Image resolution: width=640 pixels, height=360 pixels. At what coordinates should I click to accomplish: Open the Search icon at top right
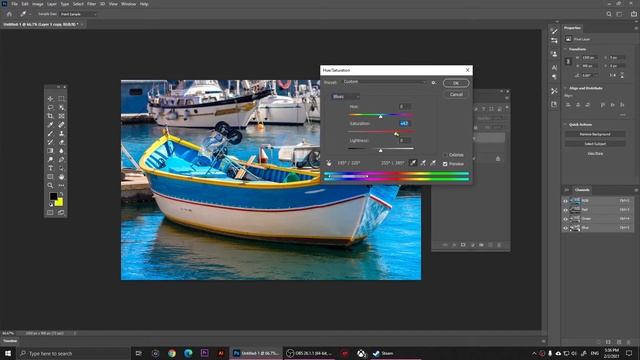click(x=609, y=14)
